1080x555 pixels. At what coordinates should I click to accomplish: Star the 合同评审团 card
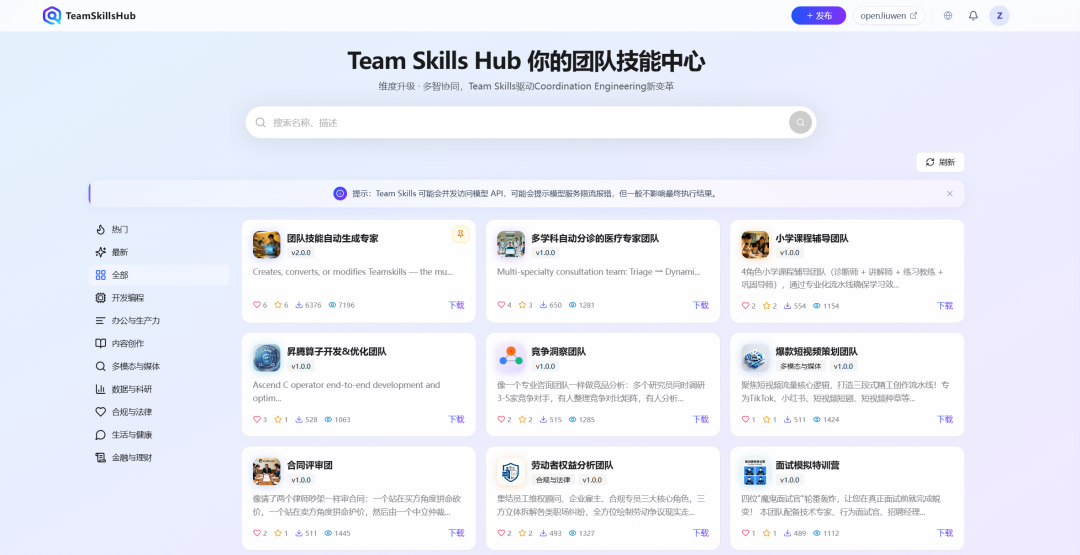point(278,533)
